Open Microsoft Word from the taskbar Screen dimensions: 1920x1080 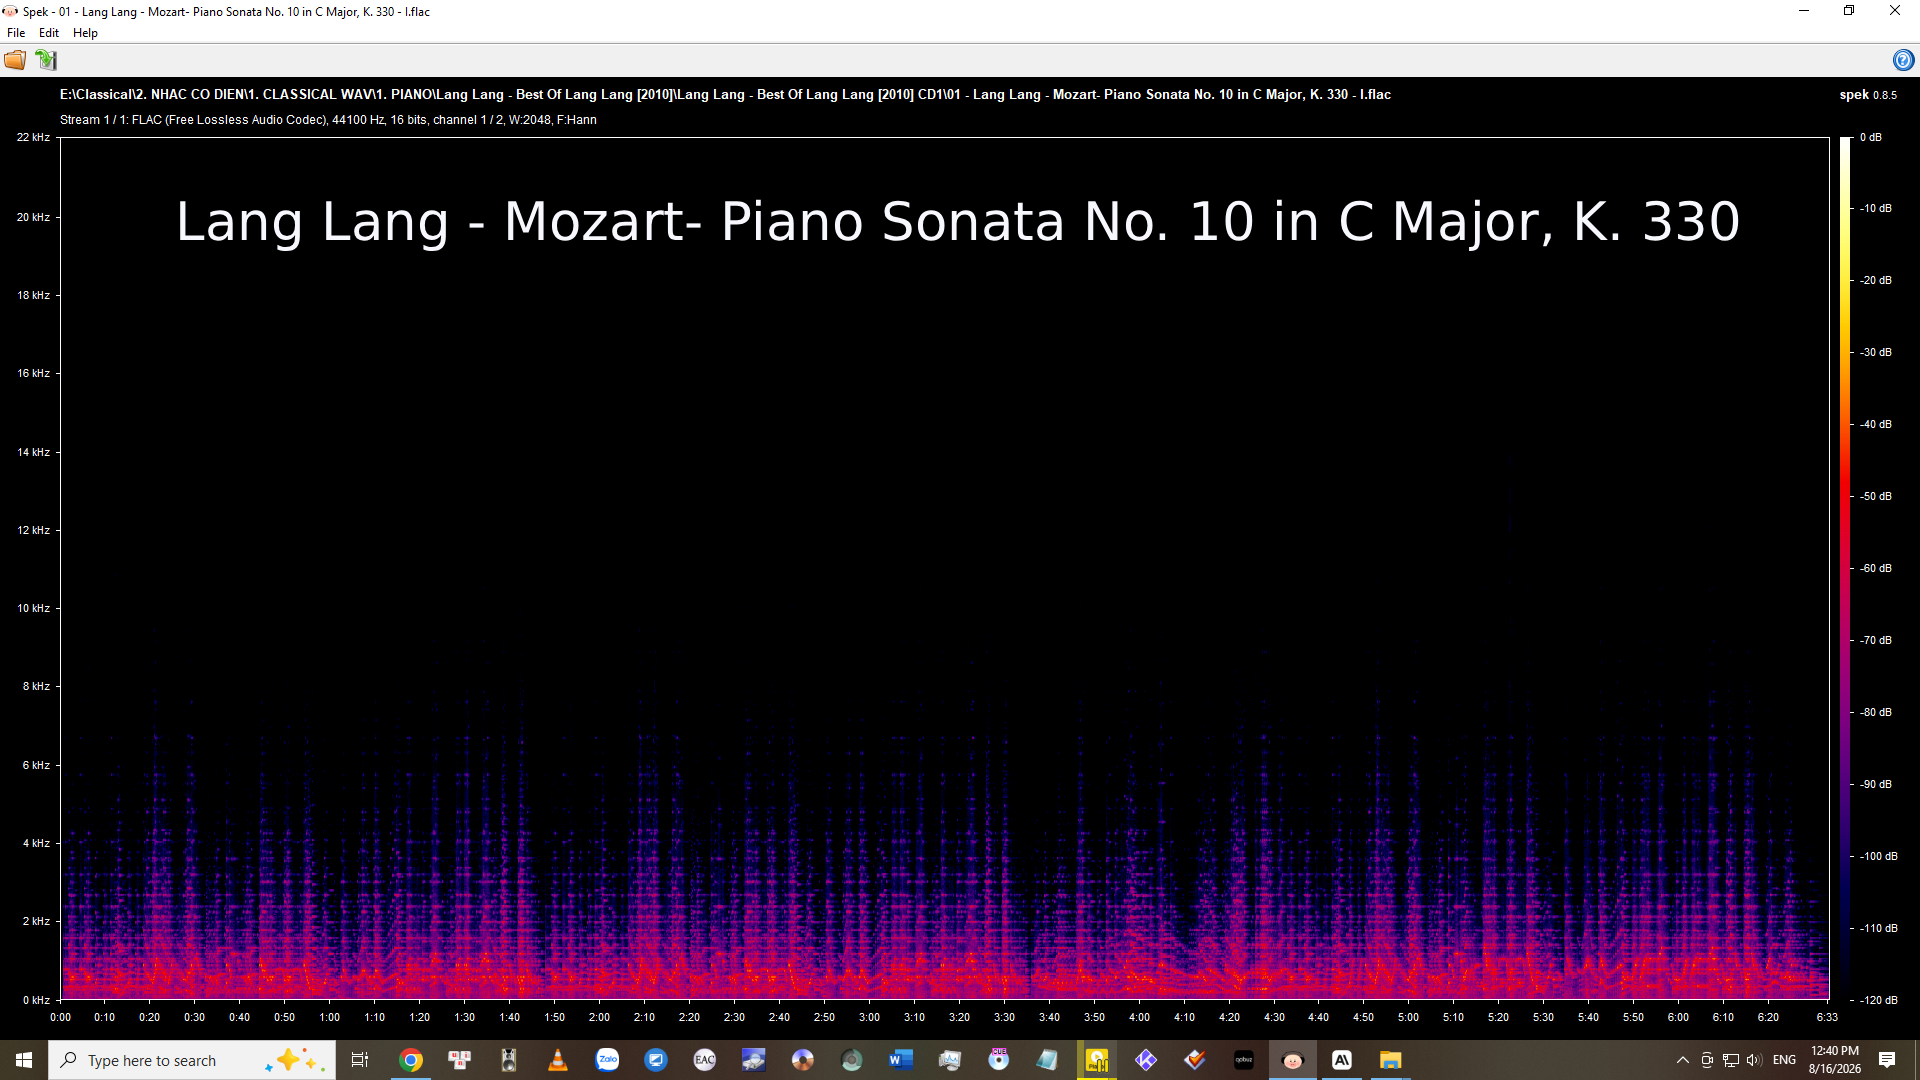point(901,1060)
